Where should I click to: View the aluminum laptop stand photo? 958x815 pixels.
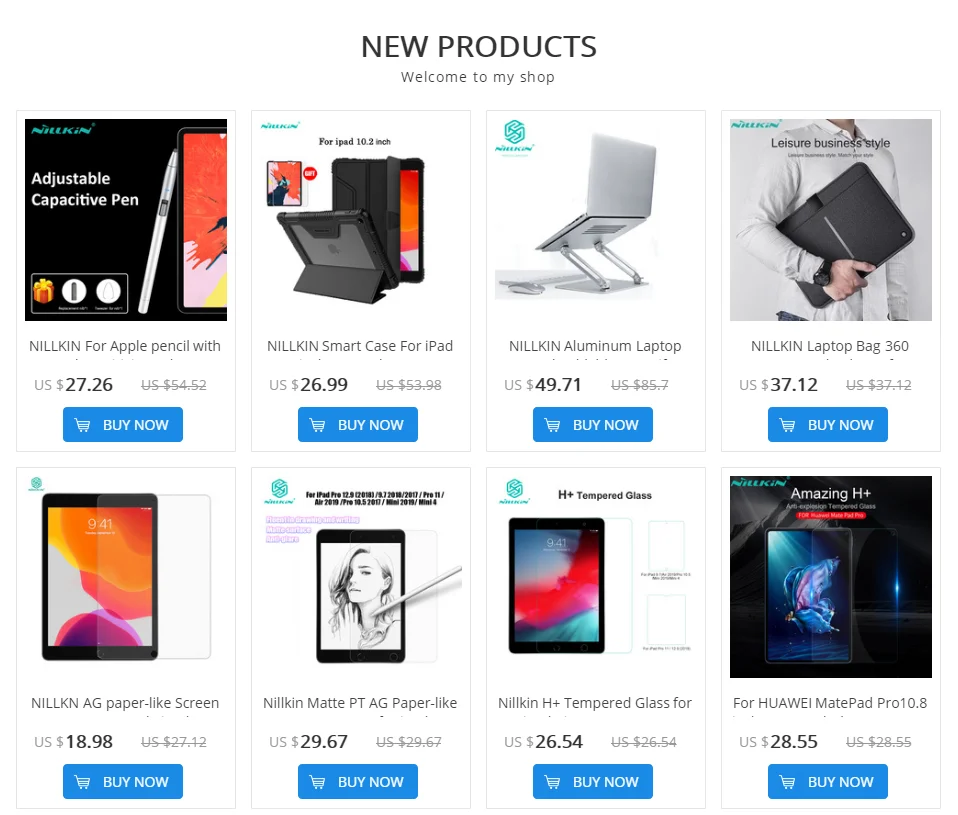[x=596, y=220]
